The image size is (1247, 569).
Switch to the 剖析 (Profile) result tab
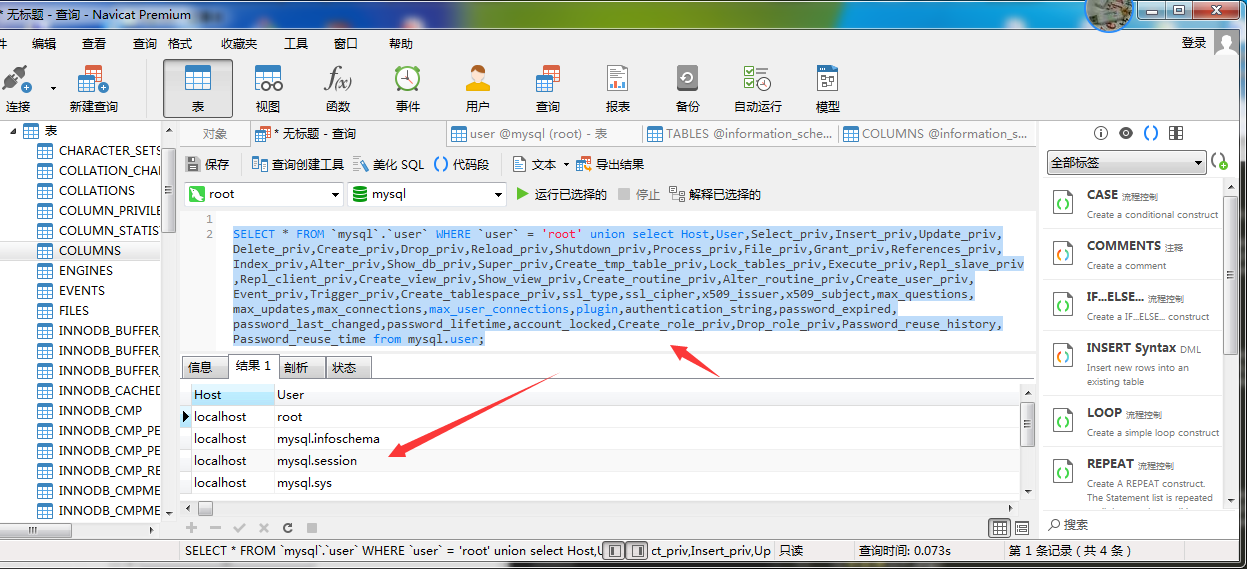point(295,367)
